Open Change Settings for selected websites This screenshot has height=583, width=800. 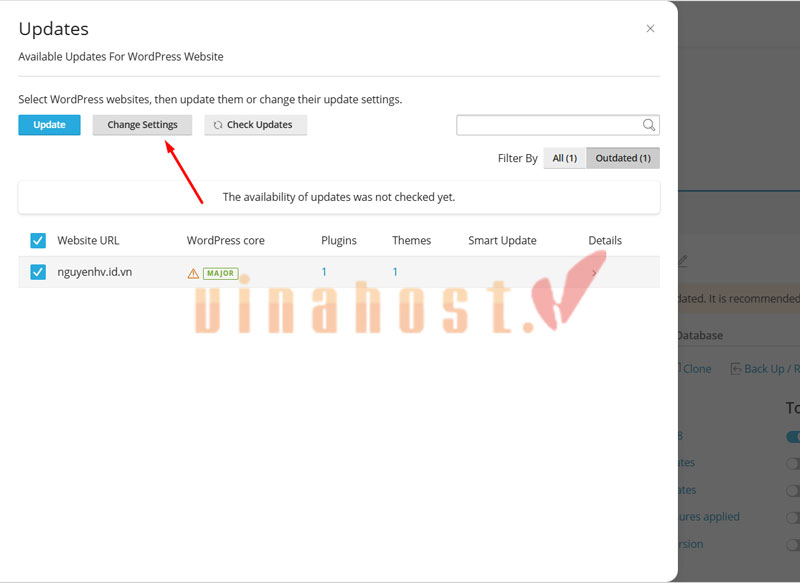point(142,125)
